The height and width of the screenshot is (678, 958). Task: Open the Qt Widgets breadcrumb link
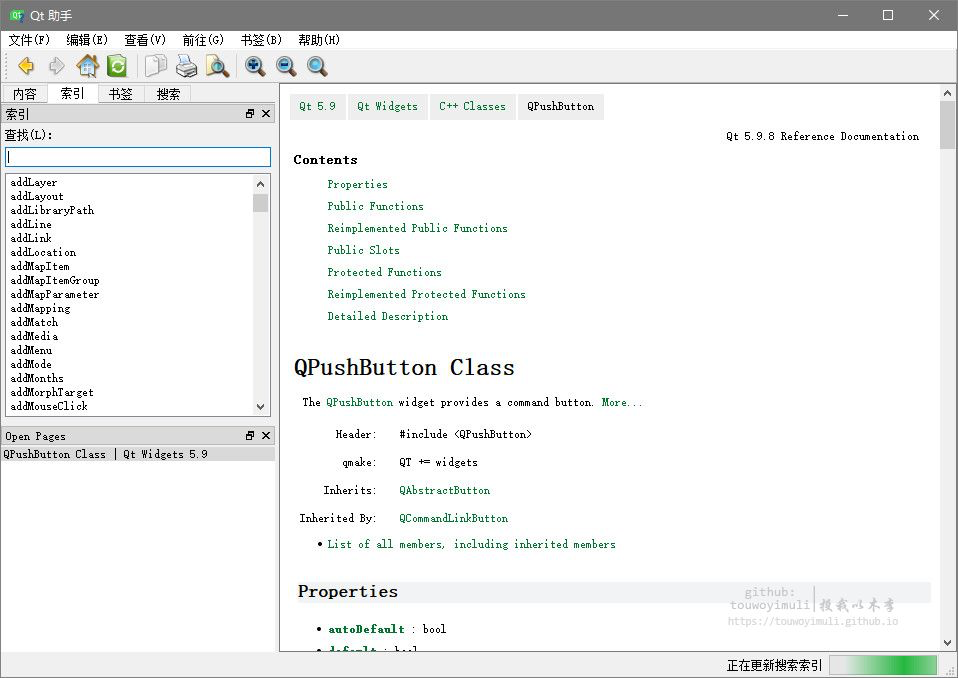tap(387, 106)
